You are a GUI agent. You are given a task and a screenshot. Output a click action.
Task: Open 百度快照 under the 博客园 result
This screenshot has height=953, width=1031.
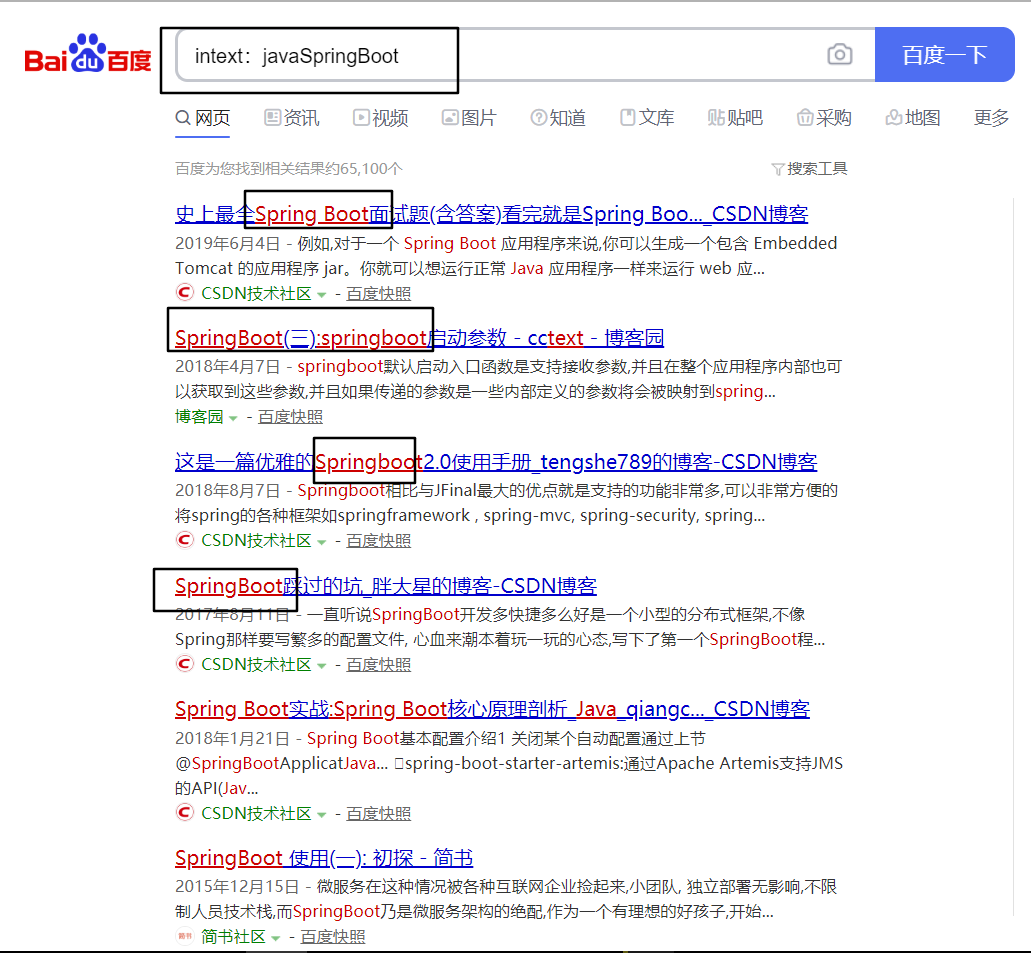[290, 417]
